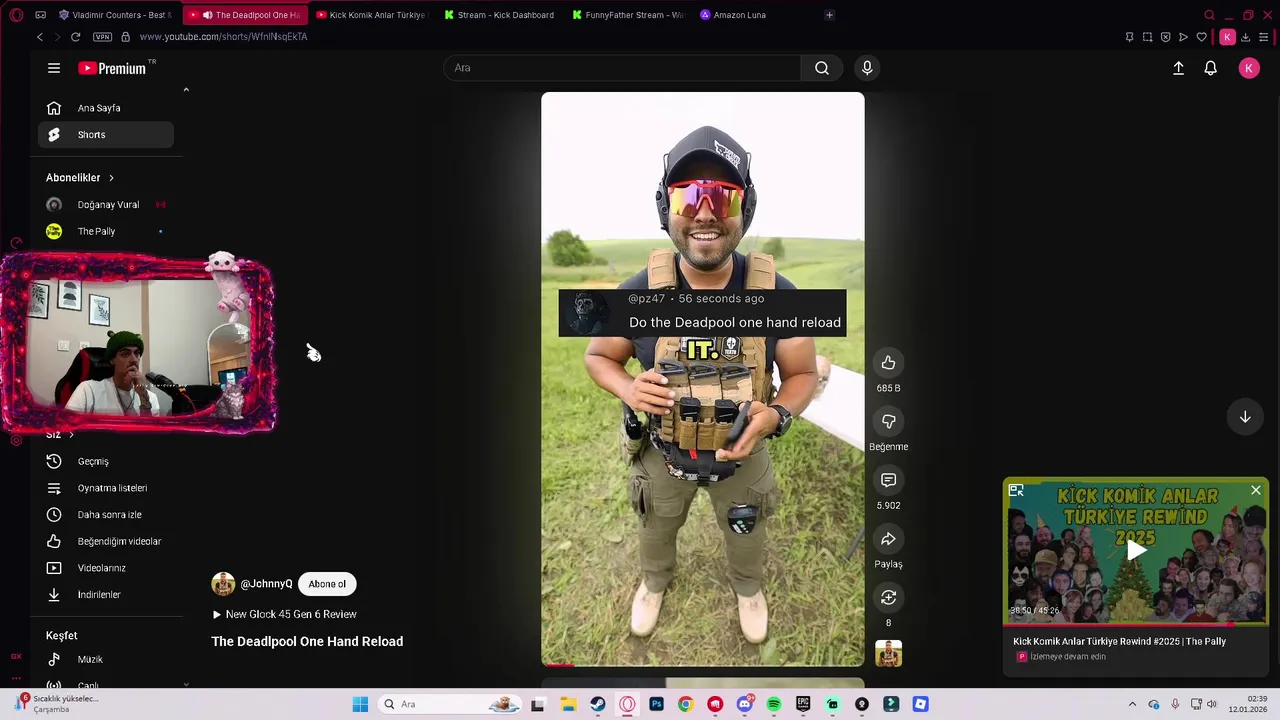Open Geçmiş watch history
The height and width of the screenshot is (720, 1280).
tap(106, 461)
